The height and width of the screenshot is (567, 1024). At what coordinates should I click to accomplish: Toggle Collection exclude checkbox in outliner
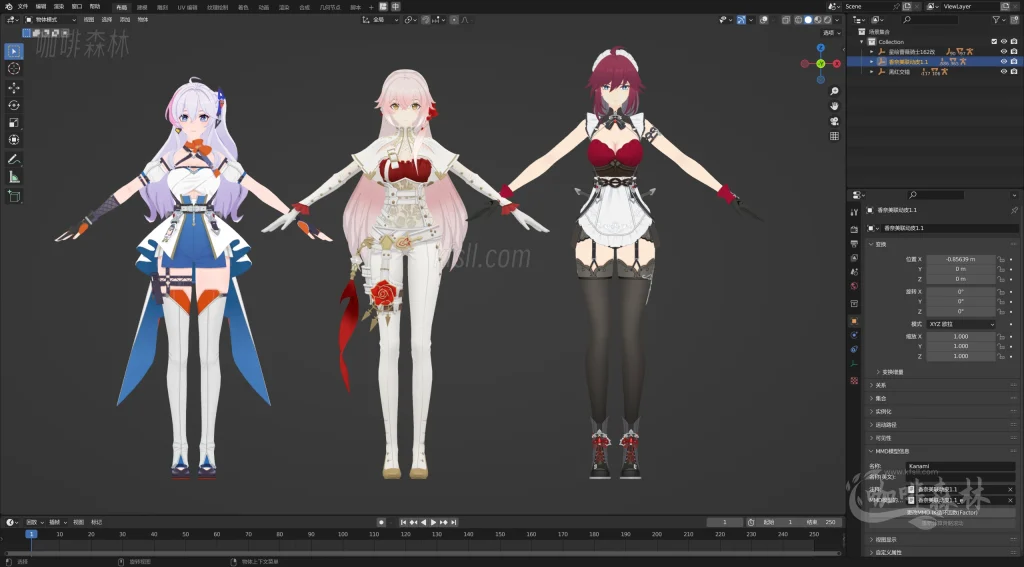coord(994,42)
